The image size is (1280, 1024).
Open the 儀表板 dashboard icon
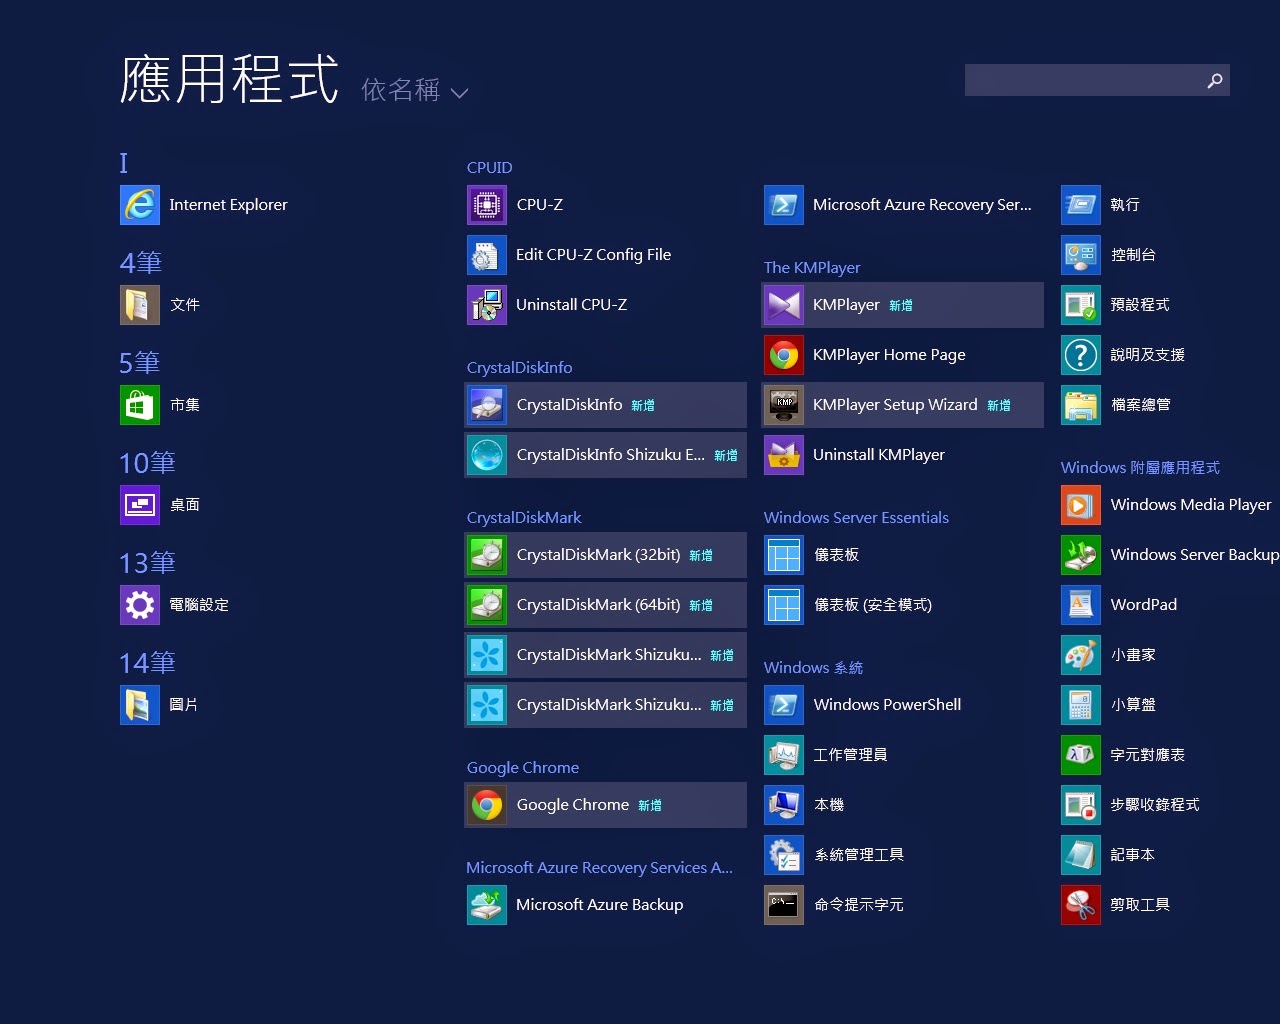click(784, 555)
